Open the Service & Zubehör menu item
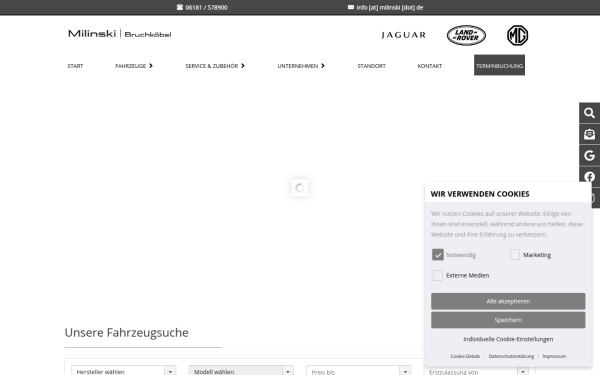 212,66
